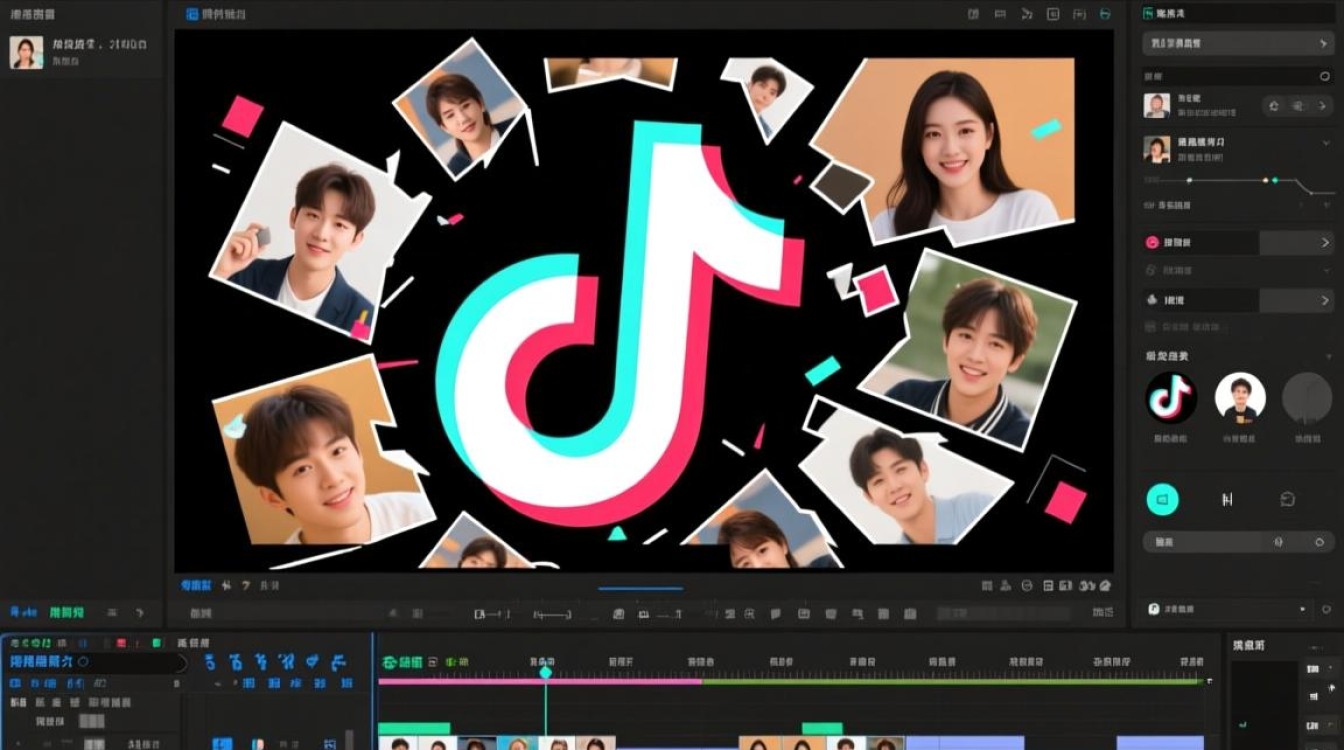
Task: Click the teal playhead marker on timeline
Action: [545, 673]
